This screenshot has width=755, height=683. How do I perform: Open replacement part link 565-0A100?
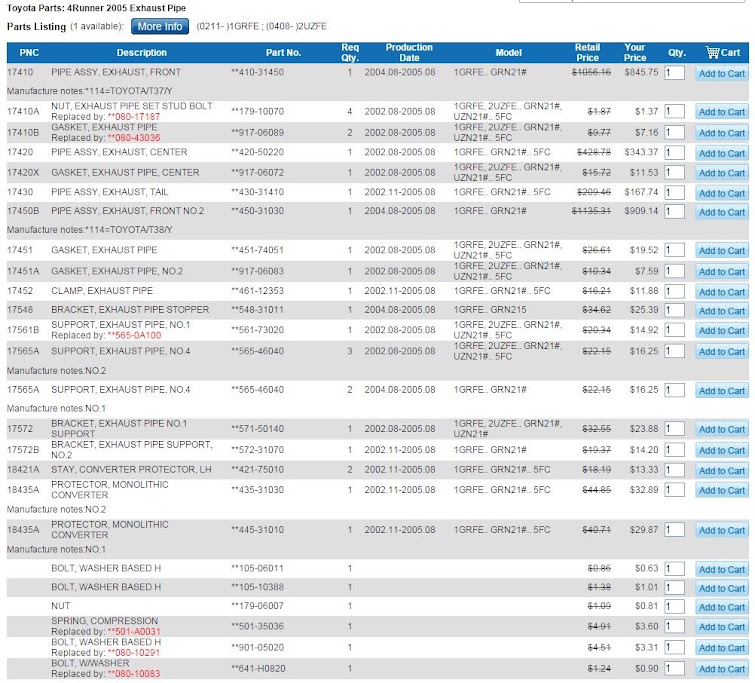(134, 336)
